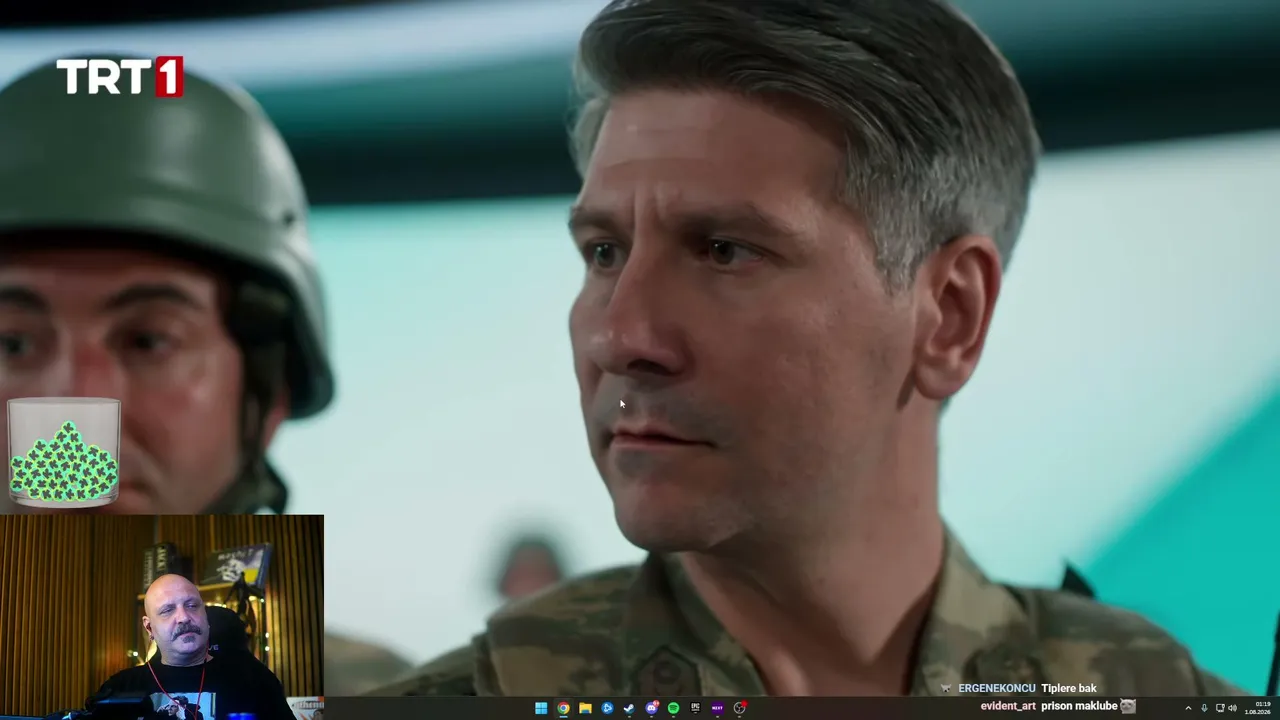Open File Explorer from the taskbar
Screen dimensions: 1280x720
585,708
